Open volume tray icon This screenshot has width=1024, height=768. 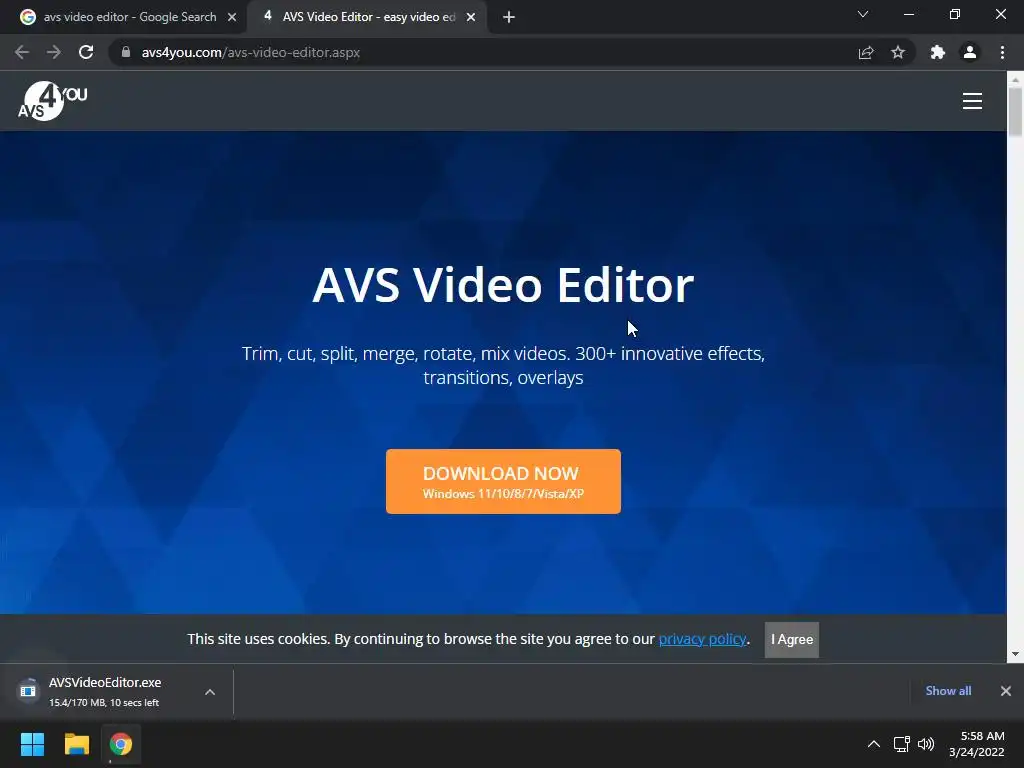[x=926, y=744]
